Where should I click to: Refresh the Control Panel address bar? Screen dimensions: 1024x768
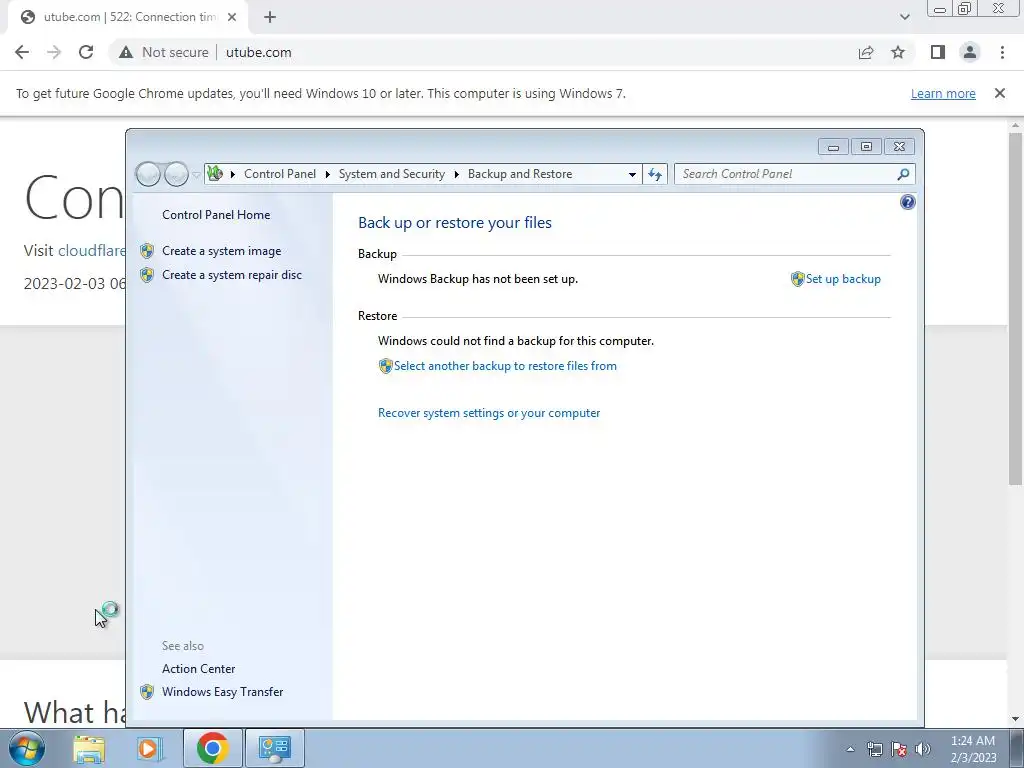[655, 174]
